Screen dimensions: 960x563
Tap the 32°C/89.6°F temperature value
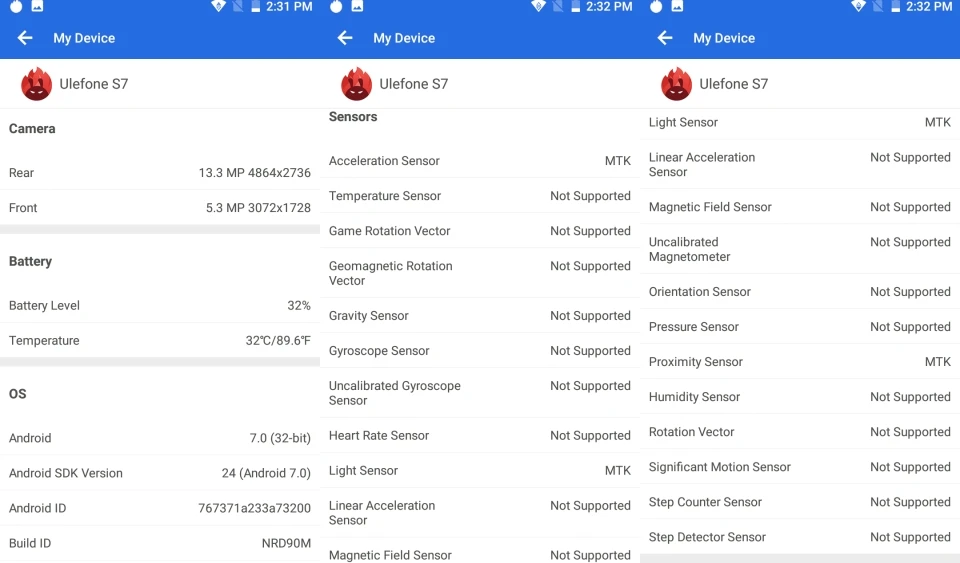pos(278,340)
